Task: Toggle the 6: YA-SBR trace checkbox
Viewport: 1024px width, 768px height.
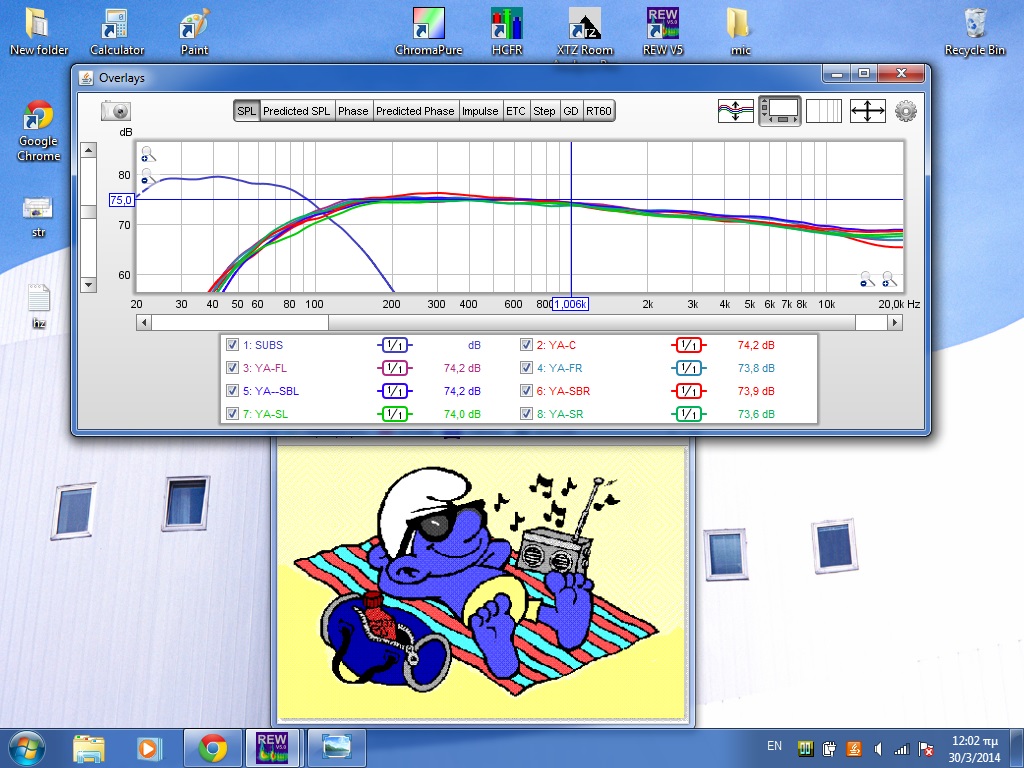Action: pyautogui.click(x=526, y=391)
